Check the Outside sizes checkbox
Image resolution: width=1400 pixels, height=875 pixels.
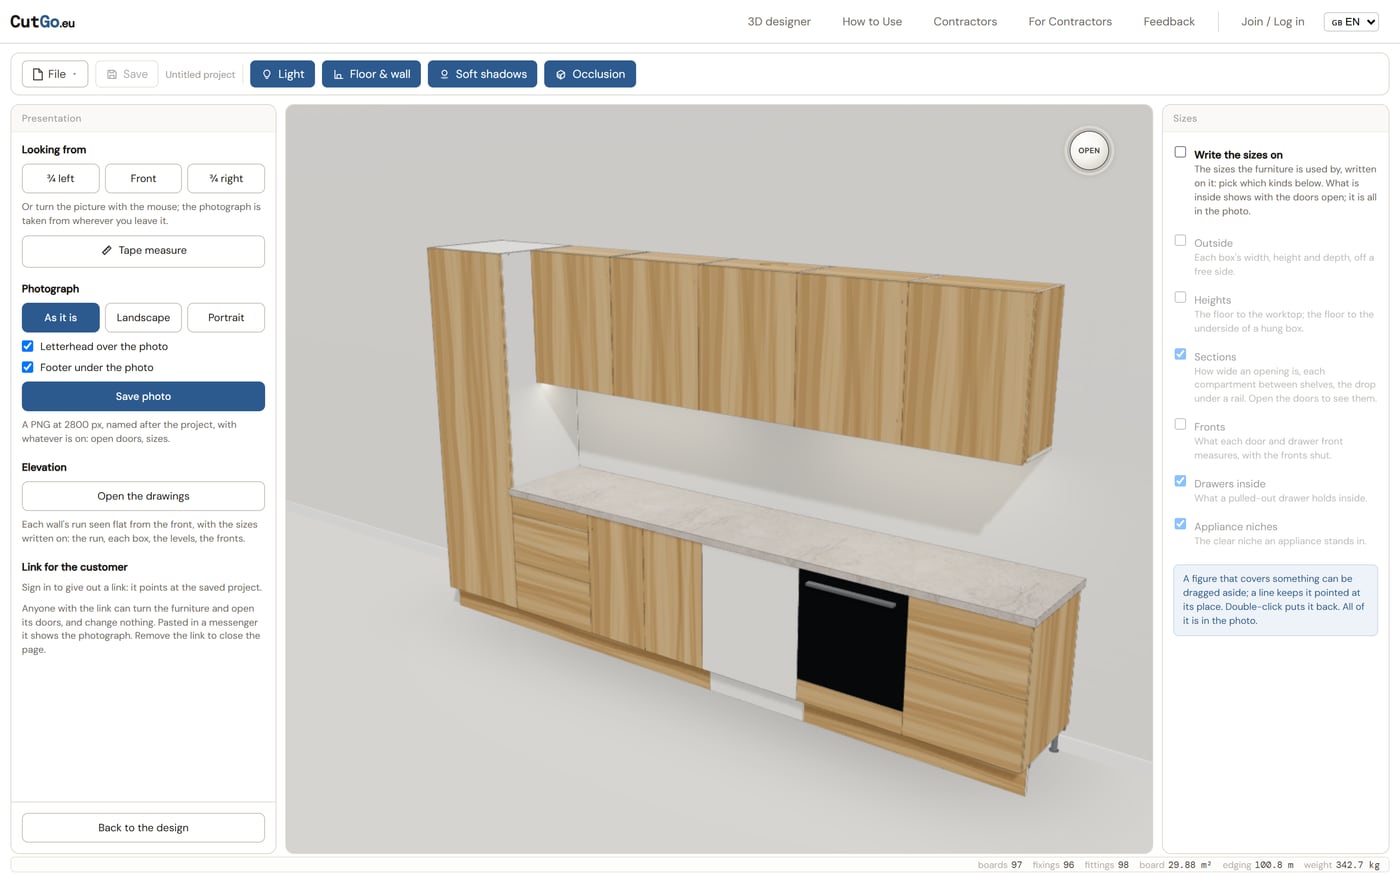pyautogui.click(x=1180, y=240)
